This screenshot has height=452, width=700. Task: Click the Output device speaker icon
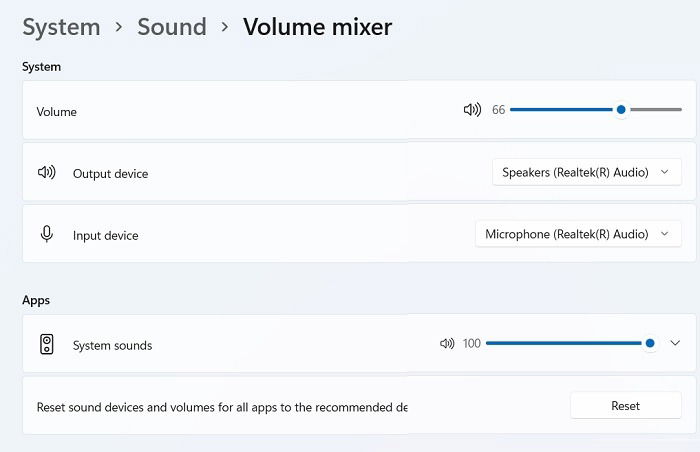(46, 172)
